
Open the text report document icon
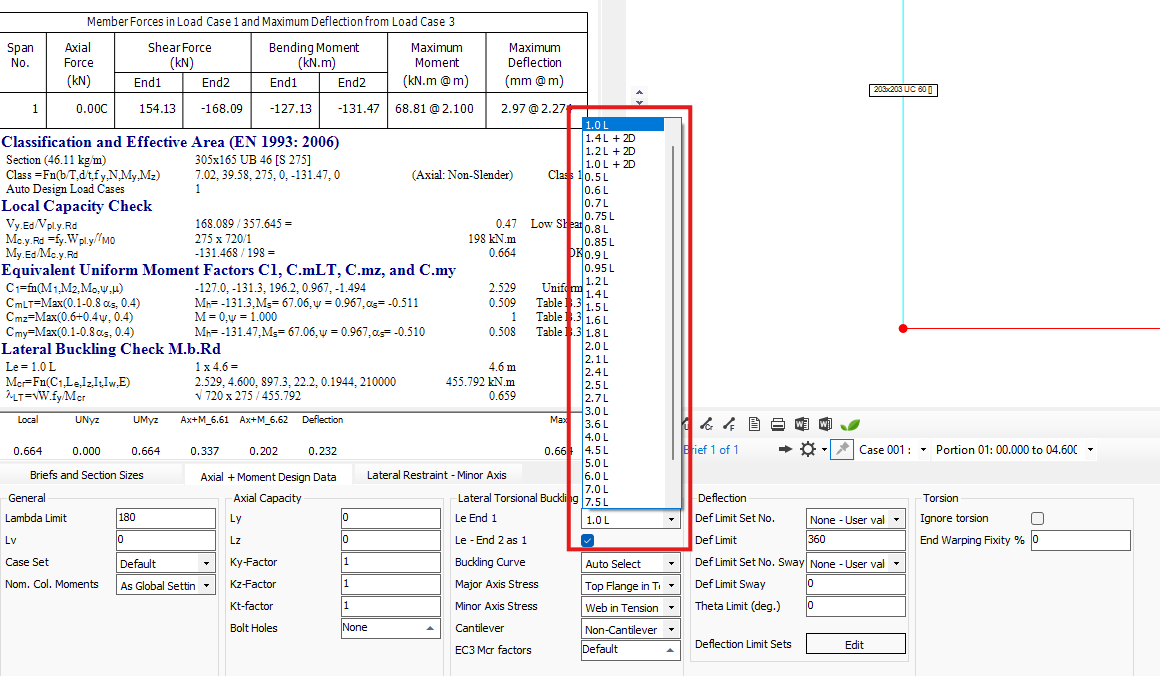(754, 425)
